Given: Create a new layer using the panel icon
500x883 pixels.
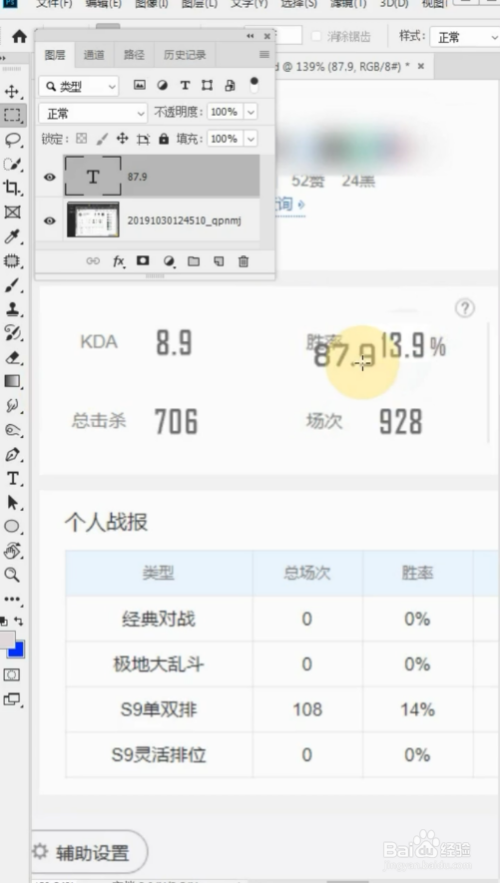Looking at the screenshot, I should [218, 261].
